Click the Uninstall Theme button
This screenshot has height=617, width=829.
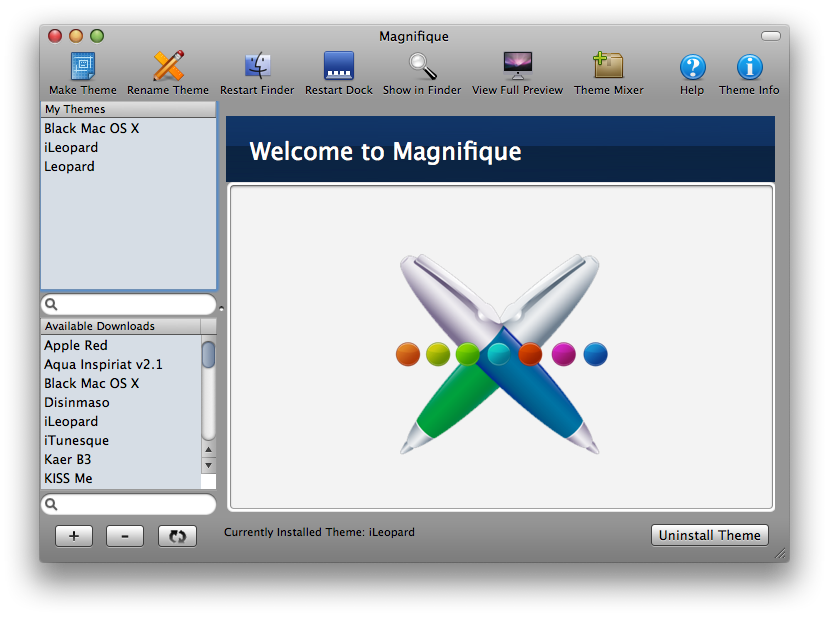click(x=710, y=535)
